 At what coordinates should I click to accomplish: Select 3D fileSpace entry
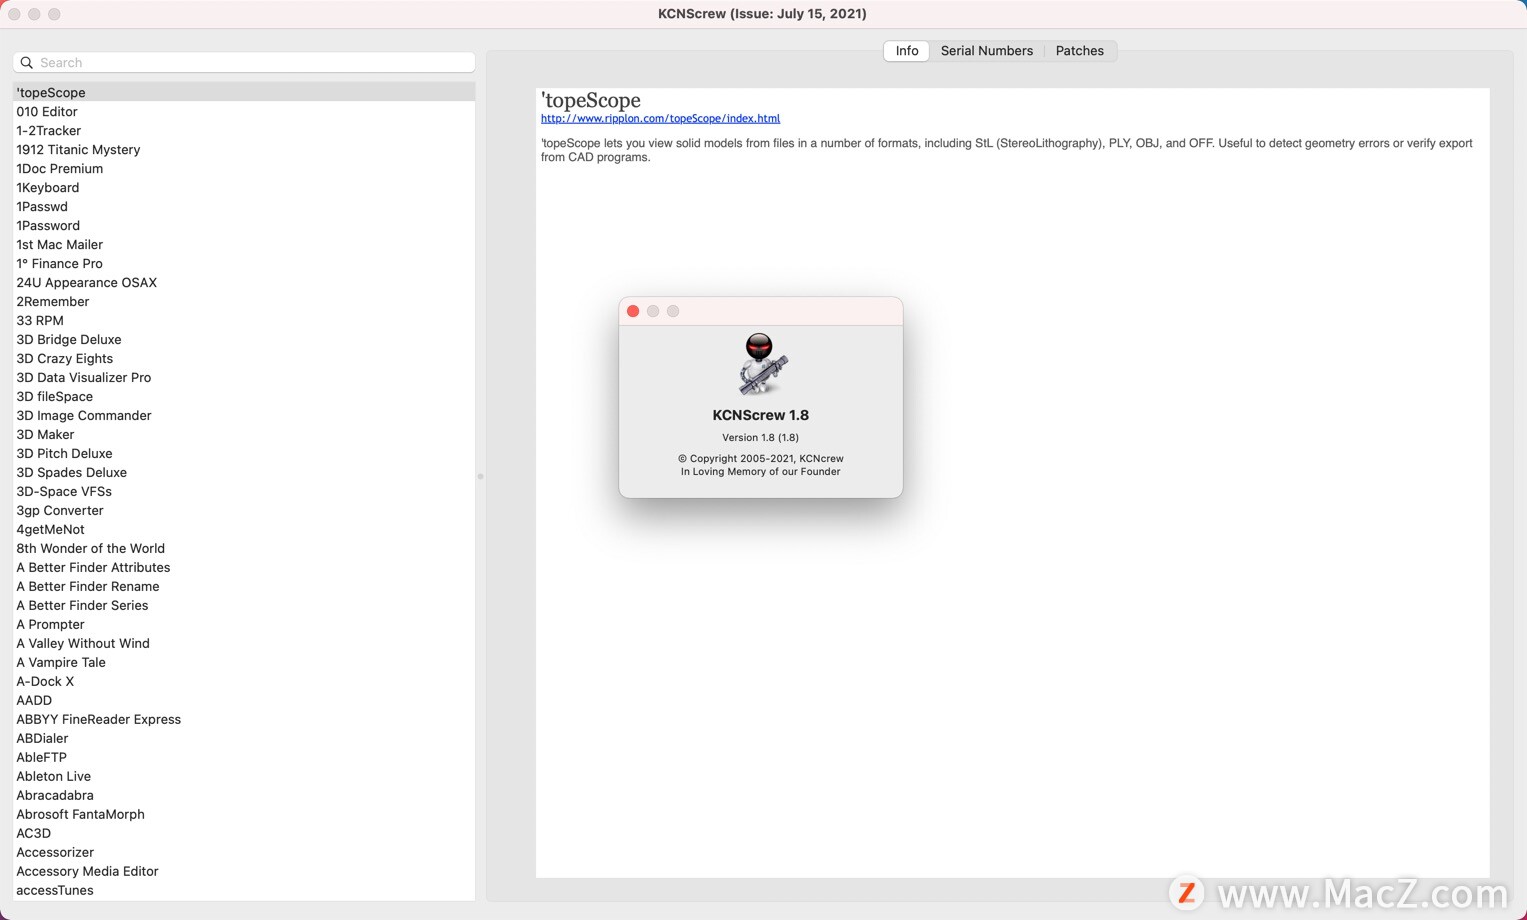(244, 396)
